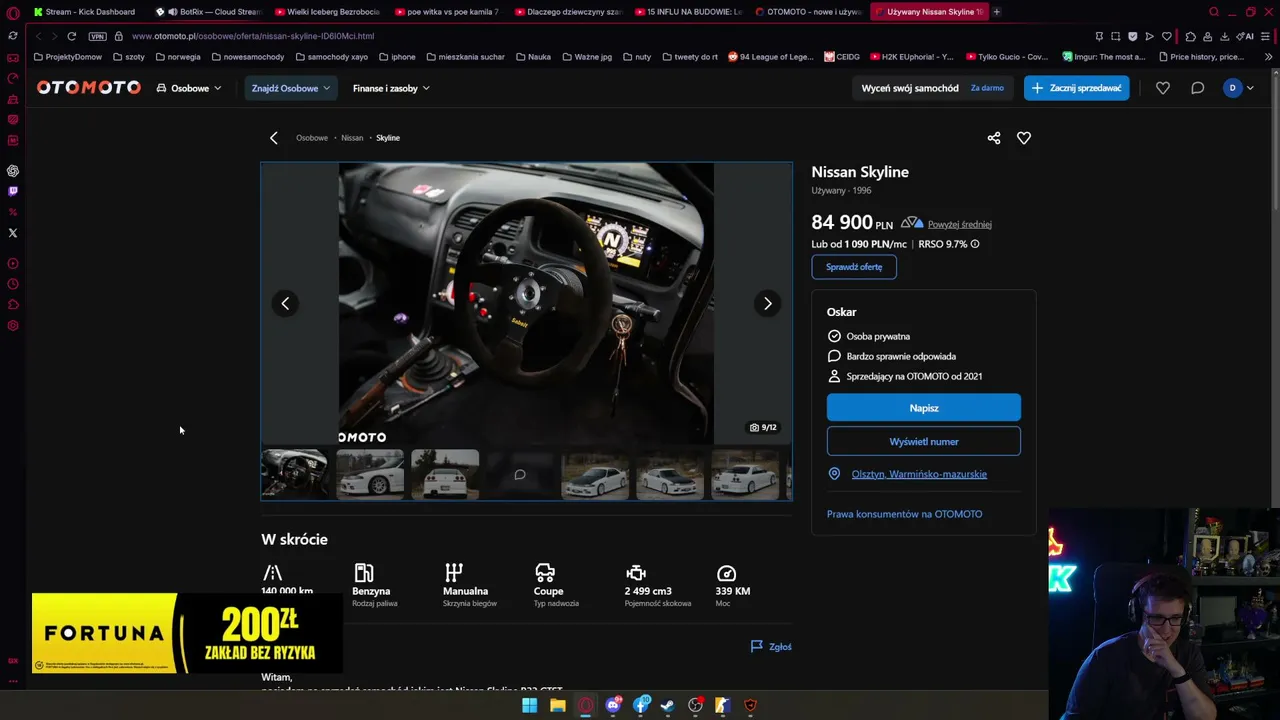Select the still-loading gallery thumbnail
This screenshot has height=720, width=1280.
[x=520, y=474]
